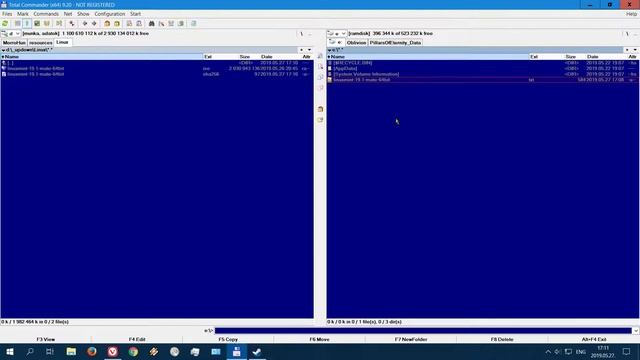Open the Notepad toolbar icon
Screen dimensions: 640x360
point(194,24)
